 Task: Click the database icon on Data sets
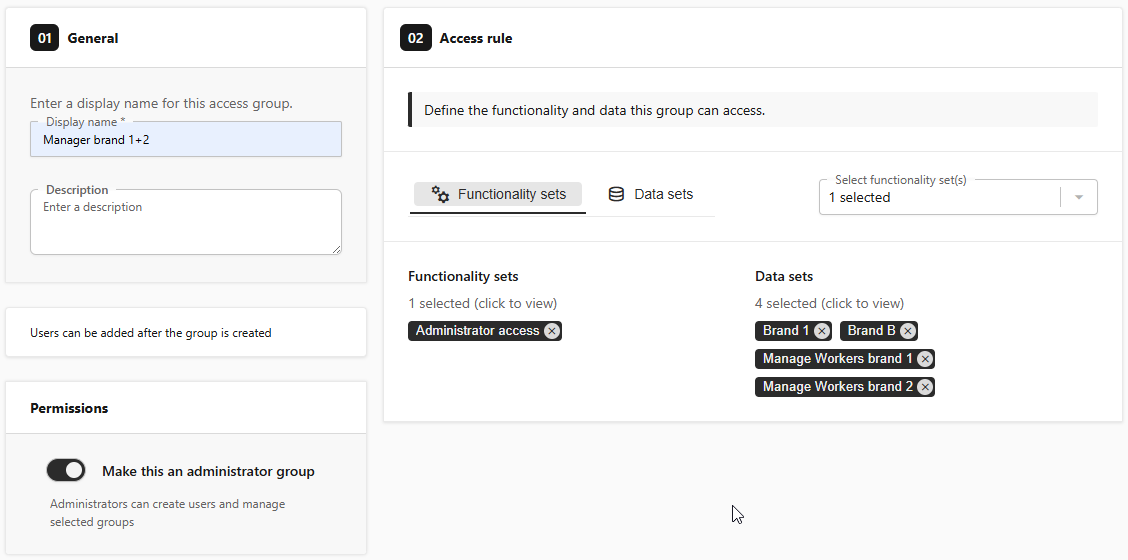617,194
